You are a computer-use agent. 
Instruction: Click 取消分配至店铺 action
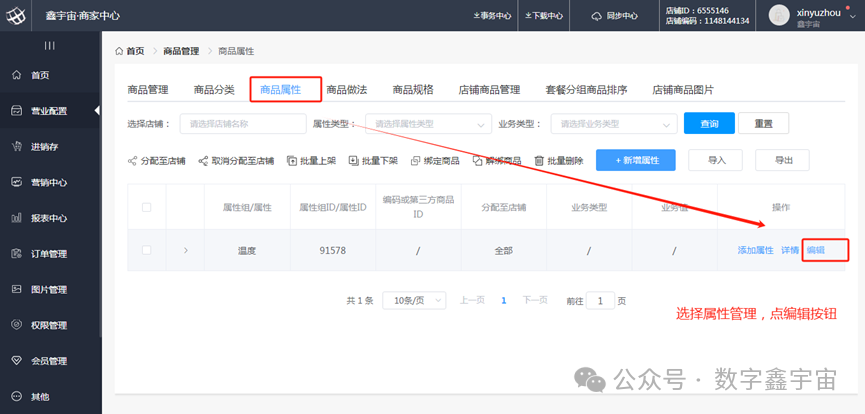coord(236,161)
